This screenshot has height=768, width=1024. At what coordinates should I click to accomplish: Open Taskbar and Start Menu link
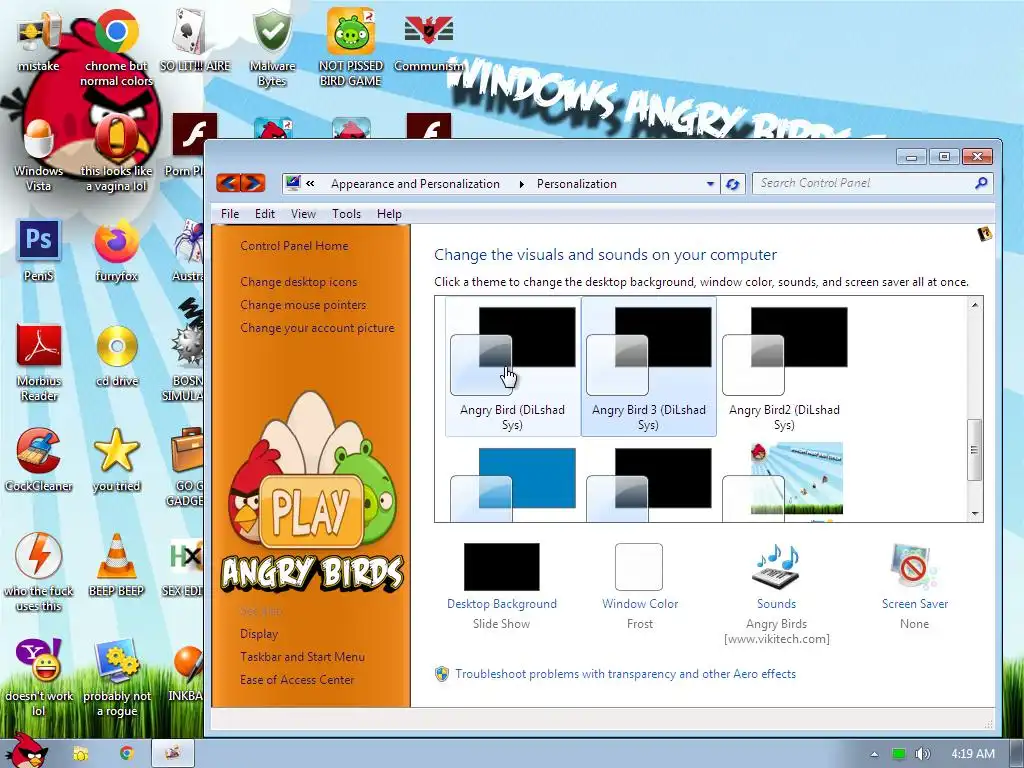tap(302, 657)
